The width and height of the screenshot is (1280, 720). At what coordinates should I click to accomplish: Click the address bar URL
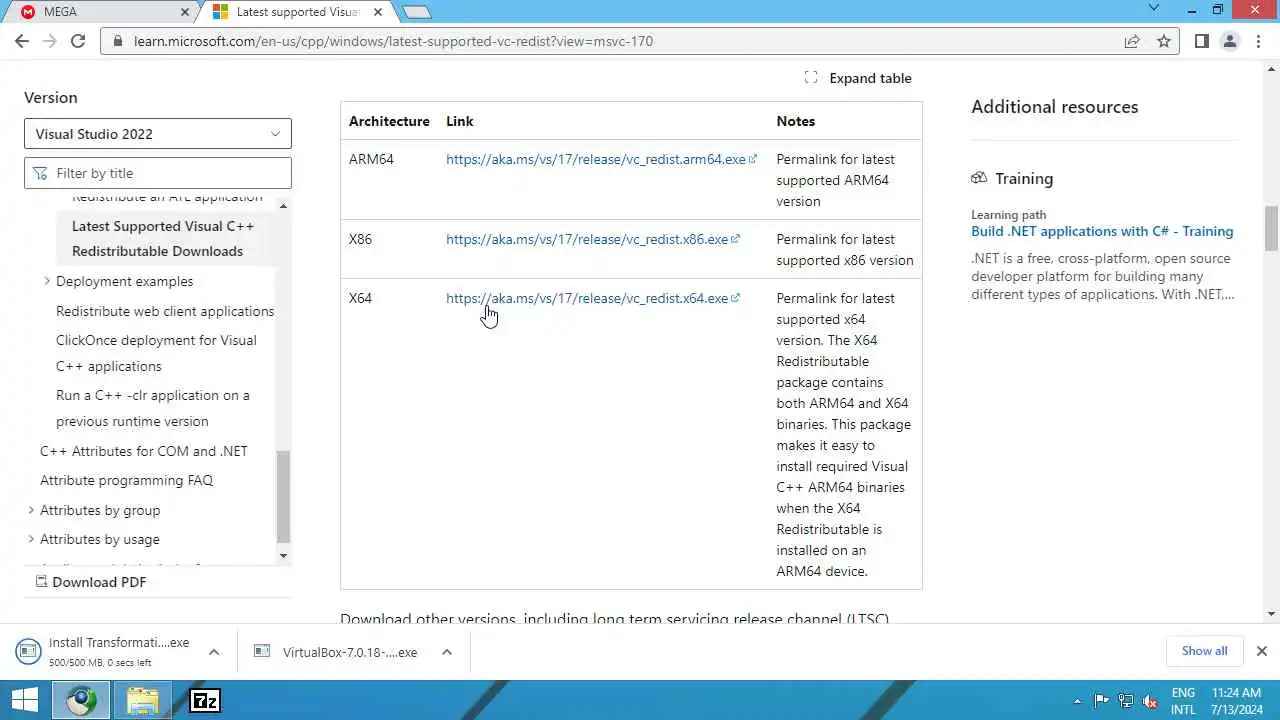pyautogui.click(x=393, y=41)
